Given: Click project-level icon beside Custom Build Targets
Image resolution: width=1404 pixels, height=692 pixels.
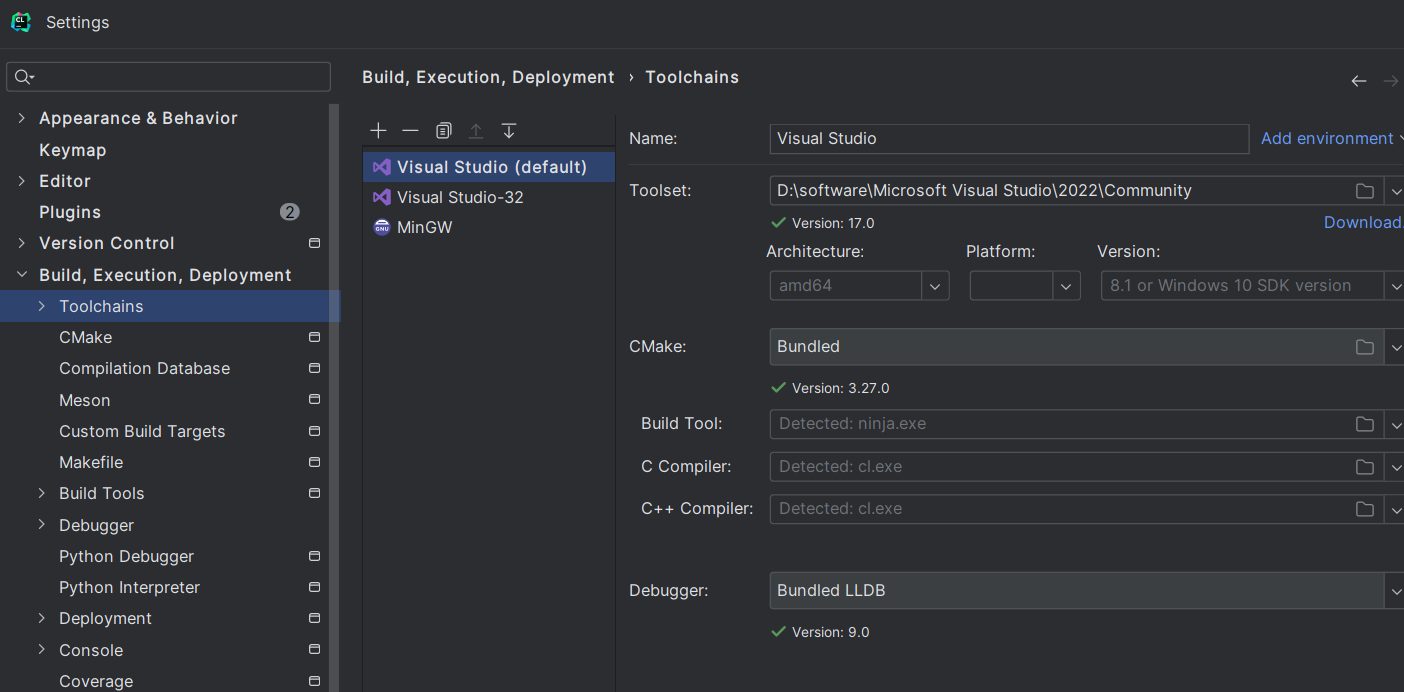Looking at the screenshot, I should (x=314, y=431).
